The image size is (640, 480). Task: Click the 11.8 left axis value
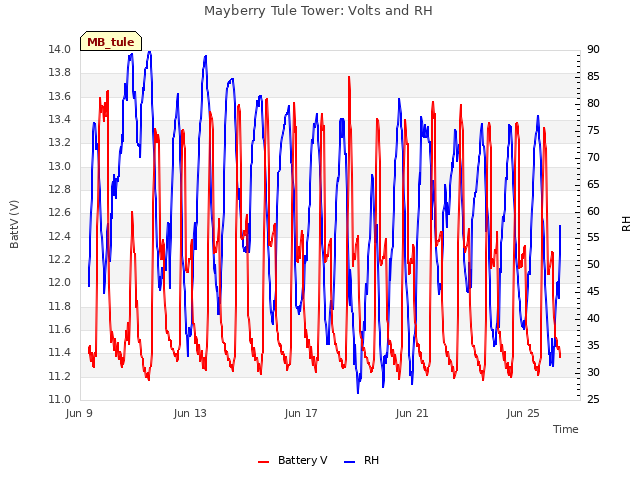tap(60, 306)
